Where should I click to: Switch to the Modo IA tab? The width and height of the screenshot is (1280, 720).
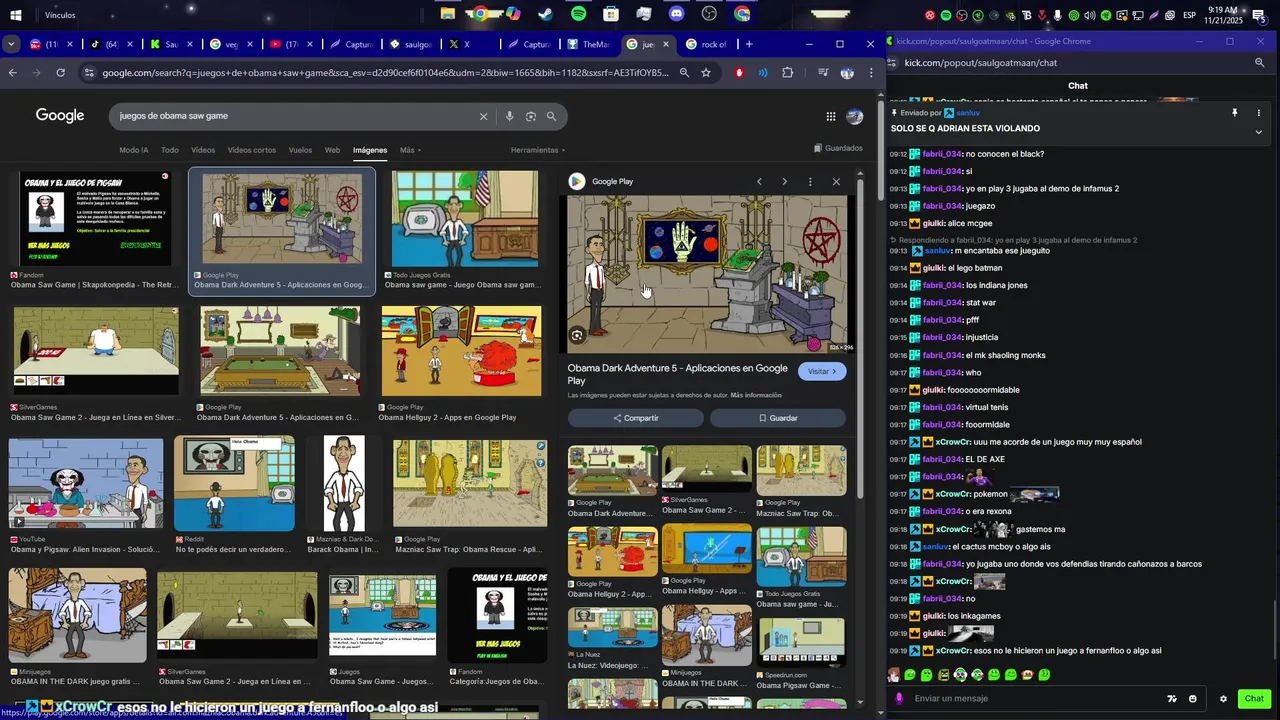click(x=134, y=150)
